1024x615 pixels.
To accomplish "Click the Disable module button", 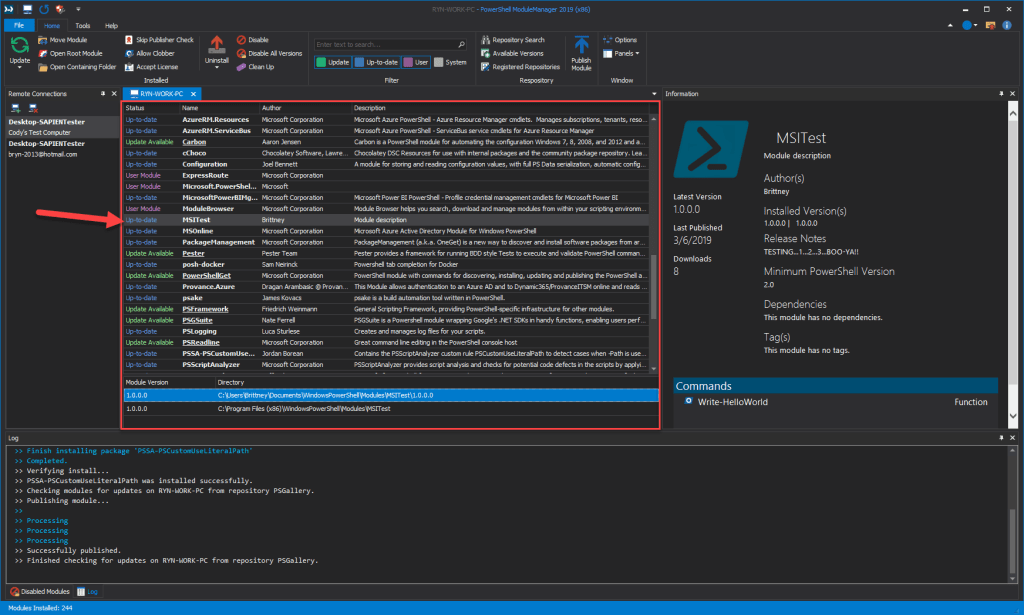I will [x=253, y=40].
